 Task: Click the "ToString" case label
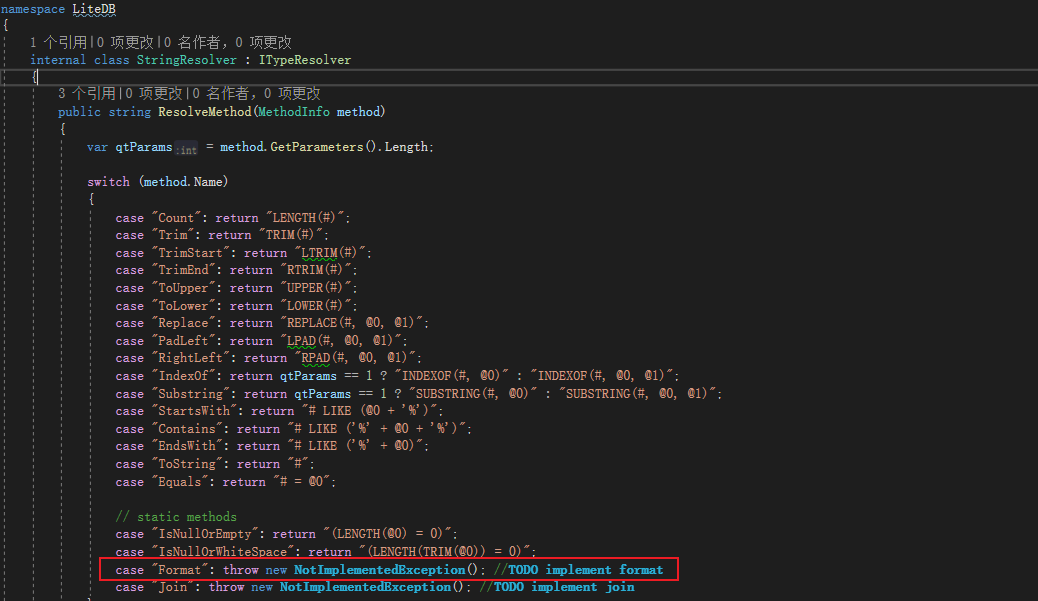(x=187, y=464)
